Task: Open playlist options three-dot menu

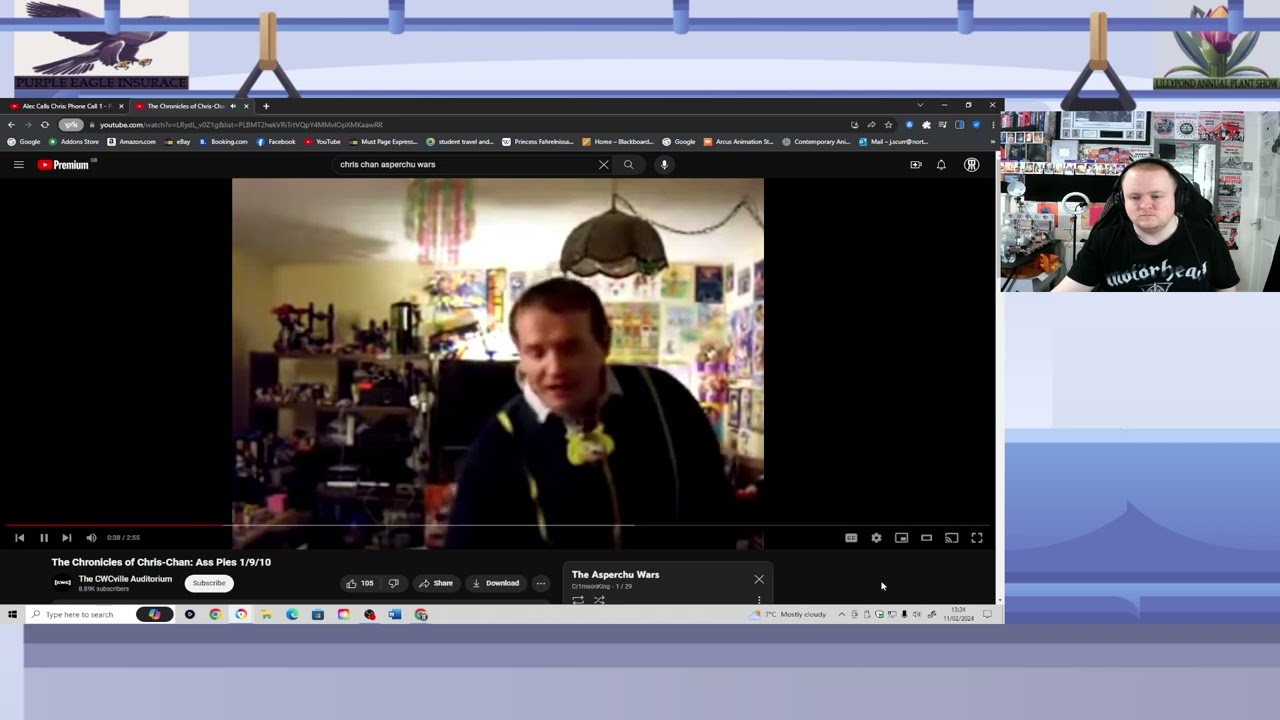Action: coord(759,600)
